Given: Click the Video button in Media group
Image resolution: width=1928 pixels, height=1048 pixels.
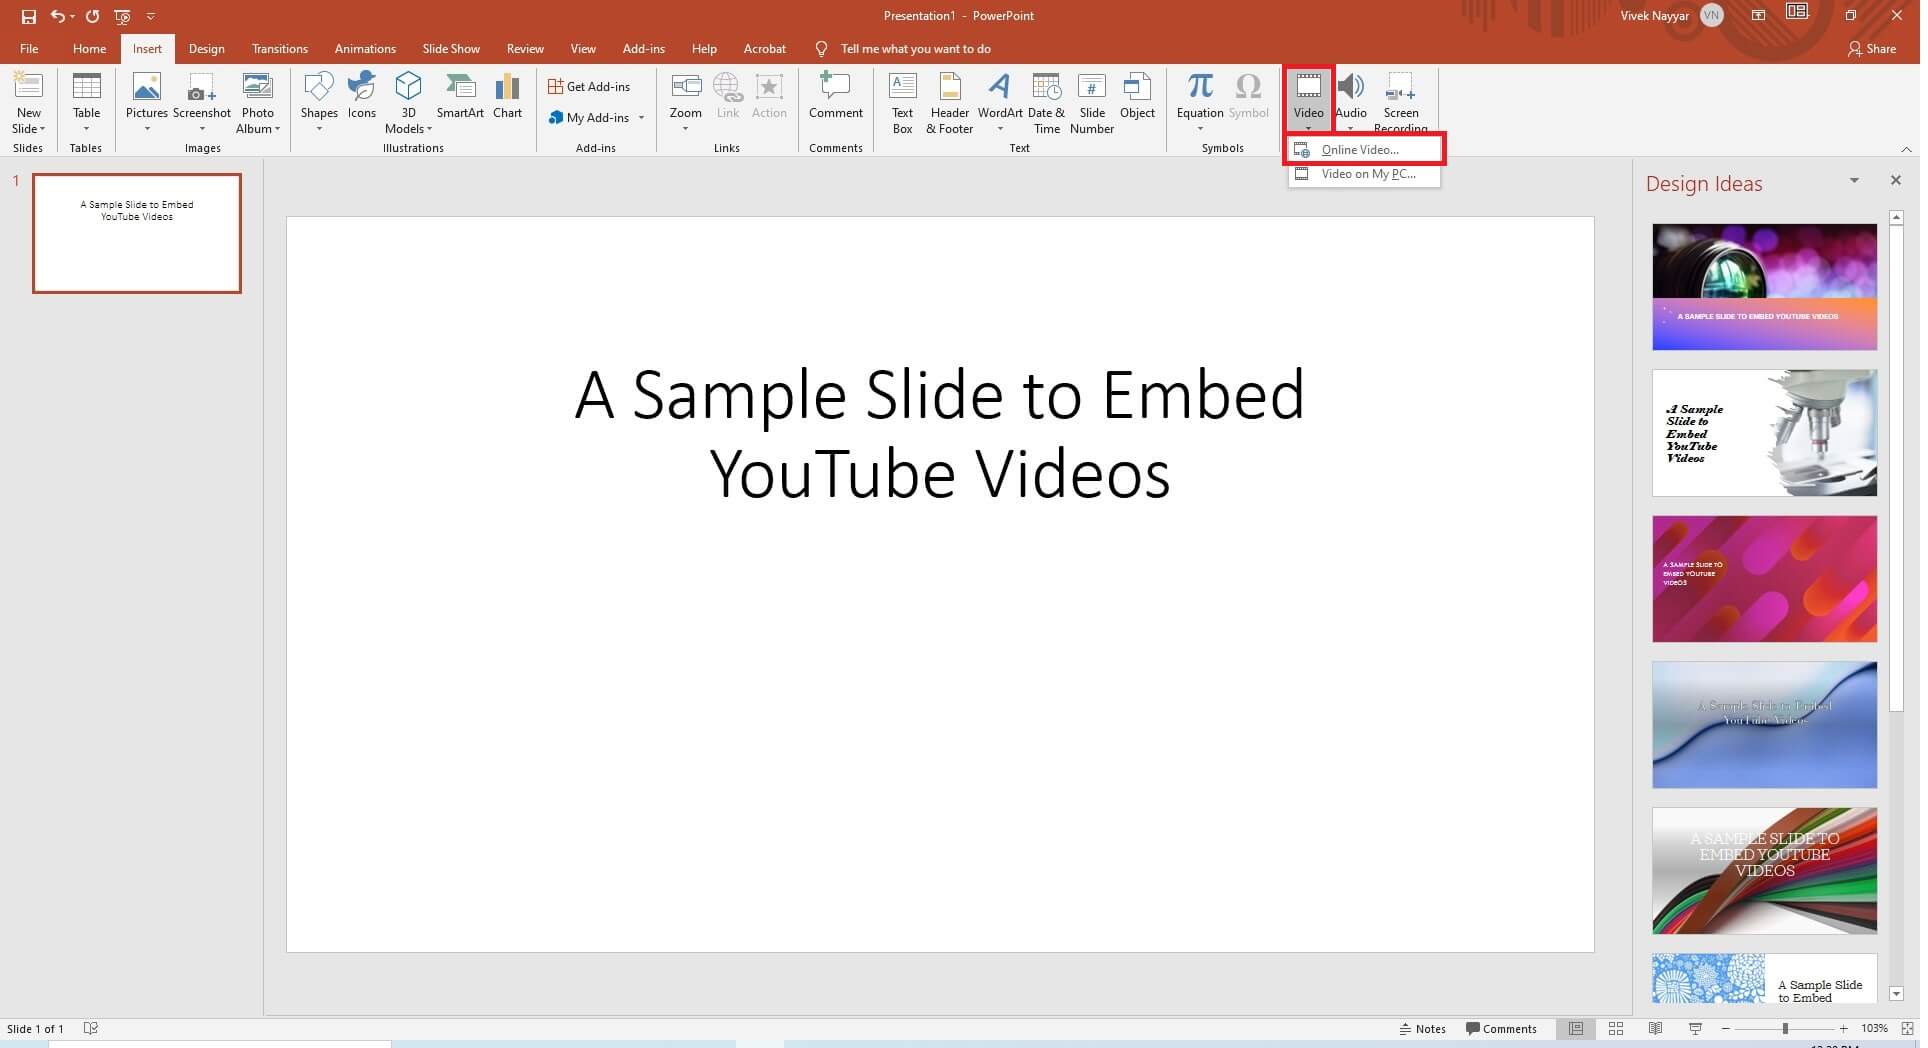Looking at the screenshot, I should [x=1308, y=100].
